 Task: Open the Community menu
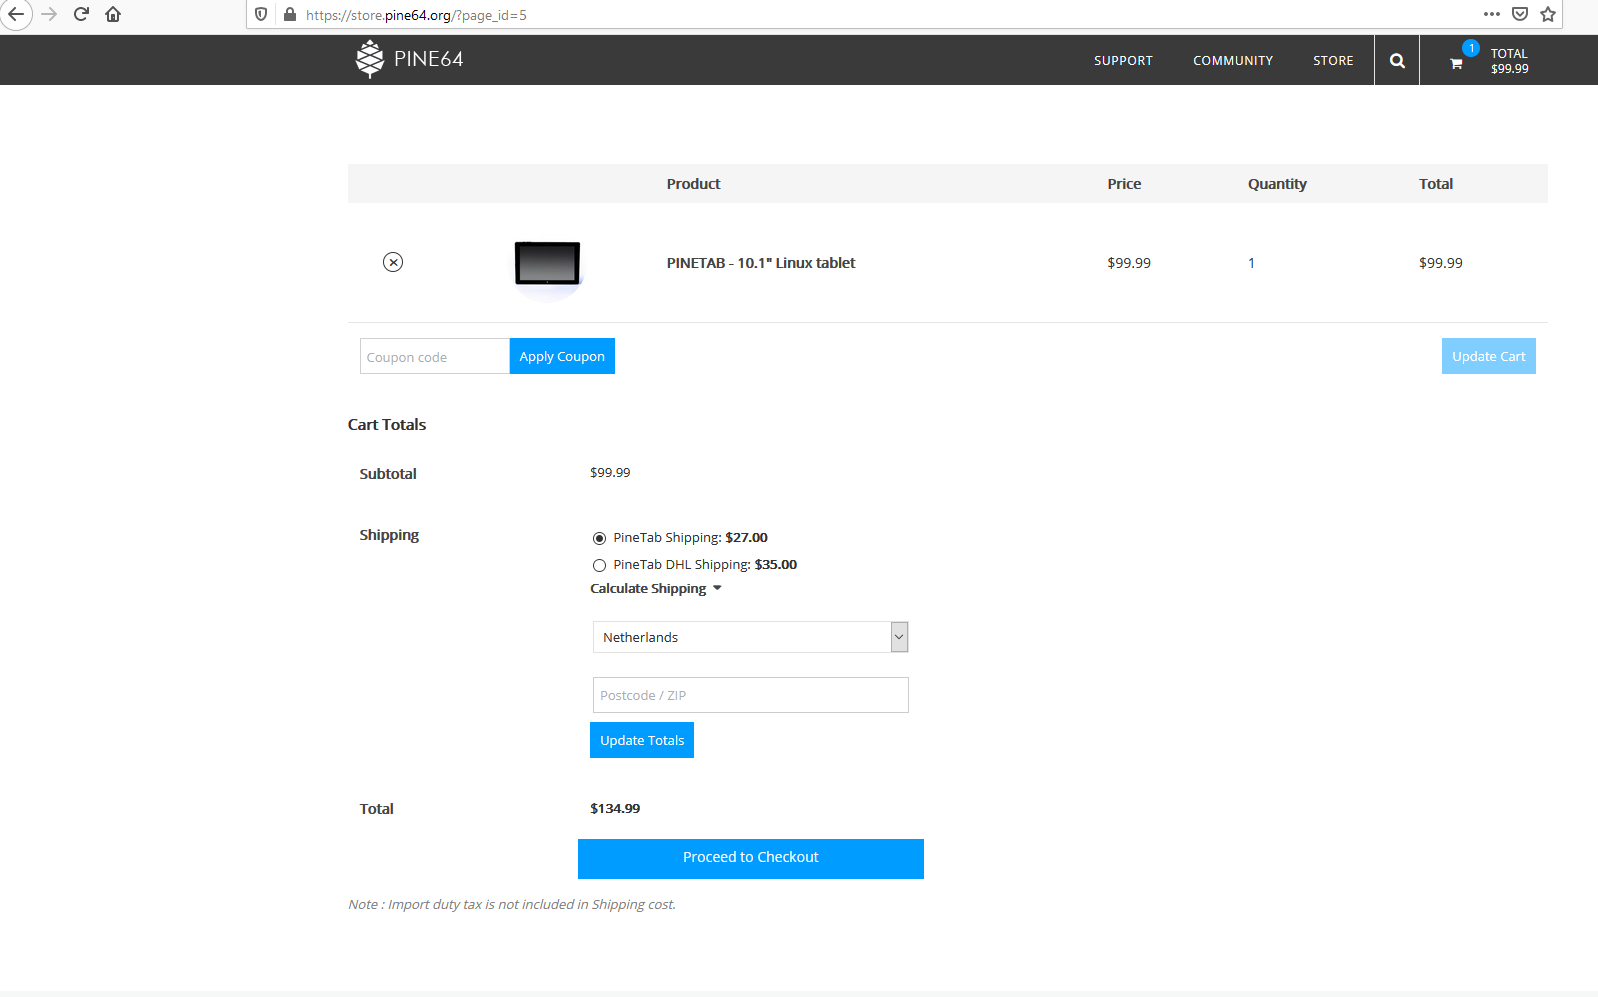(x=1233, y=61)
